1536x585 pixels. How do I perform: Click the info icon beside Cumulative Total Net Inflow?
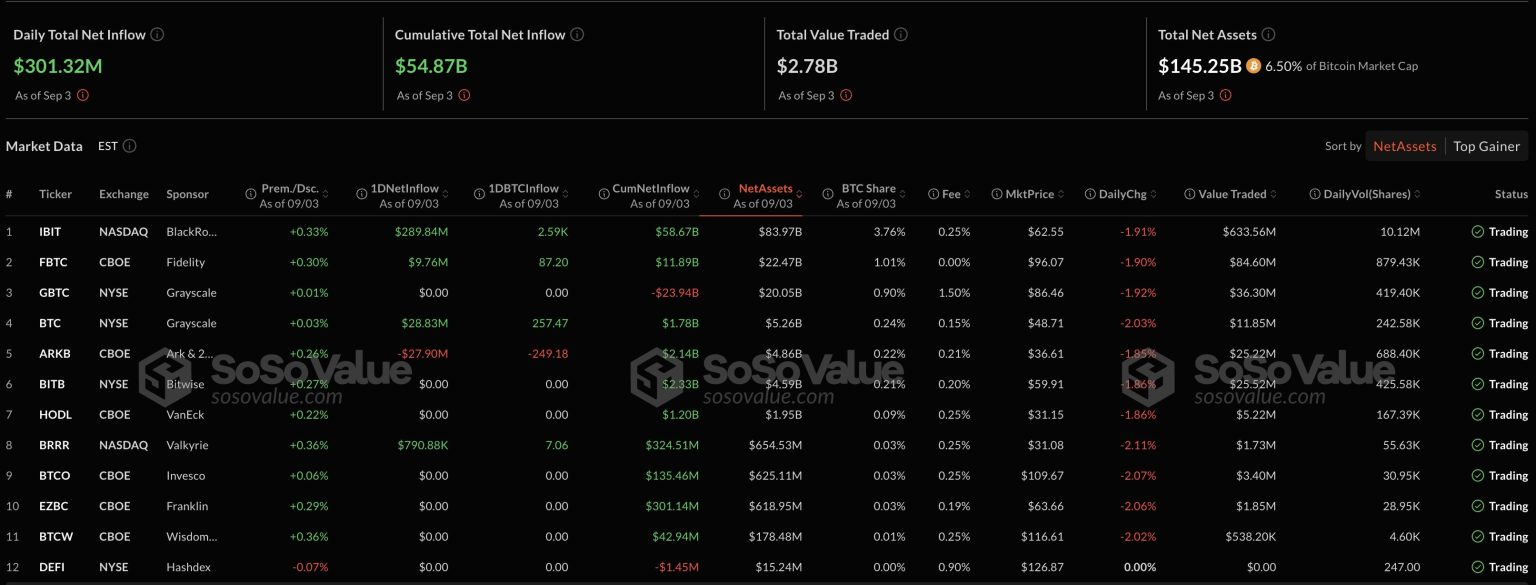pos(576,34)
